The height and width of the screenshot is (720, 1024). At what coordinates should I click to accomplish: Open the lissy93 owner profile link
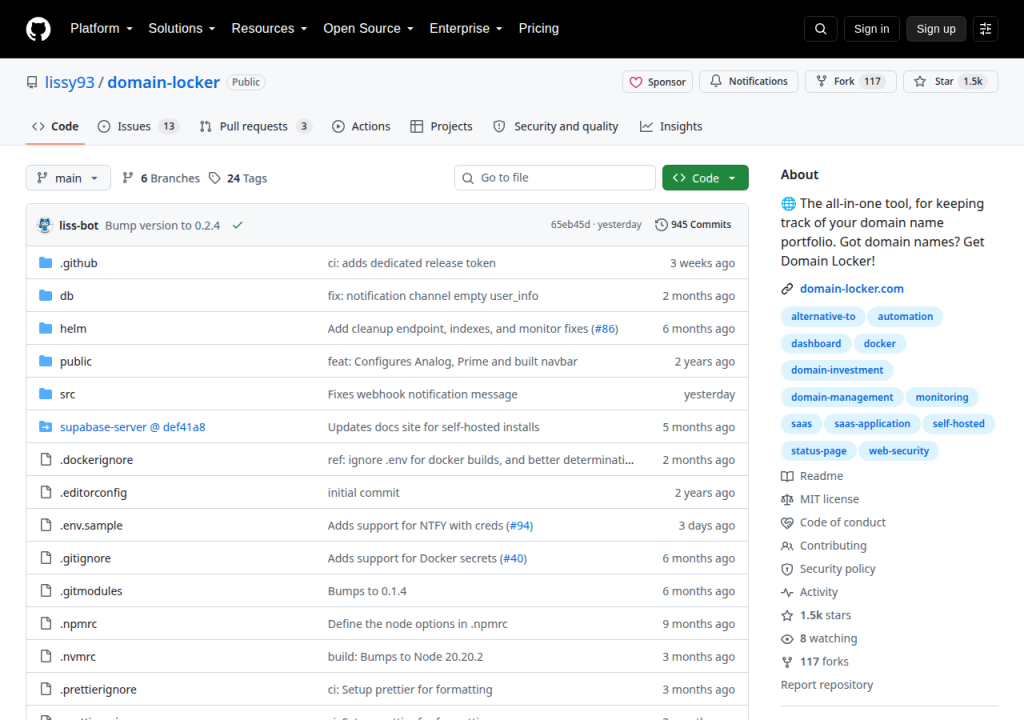point(69,82)
